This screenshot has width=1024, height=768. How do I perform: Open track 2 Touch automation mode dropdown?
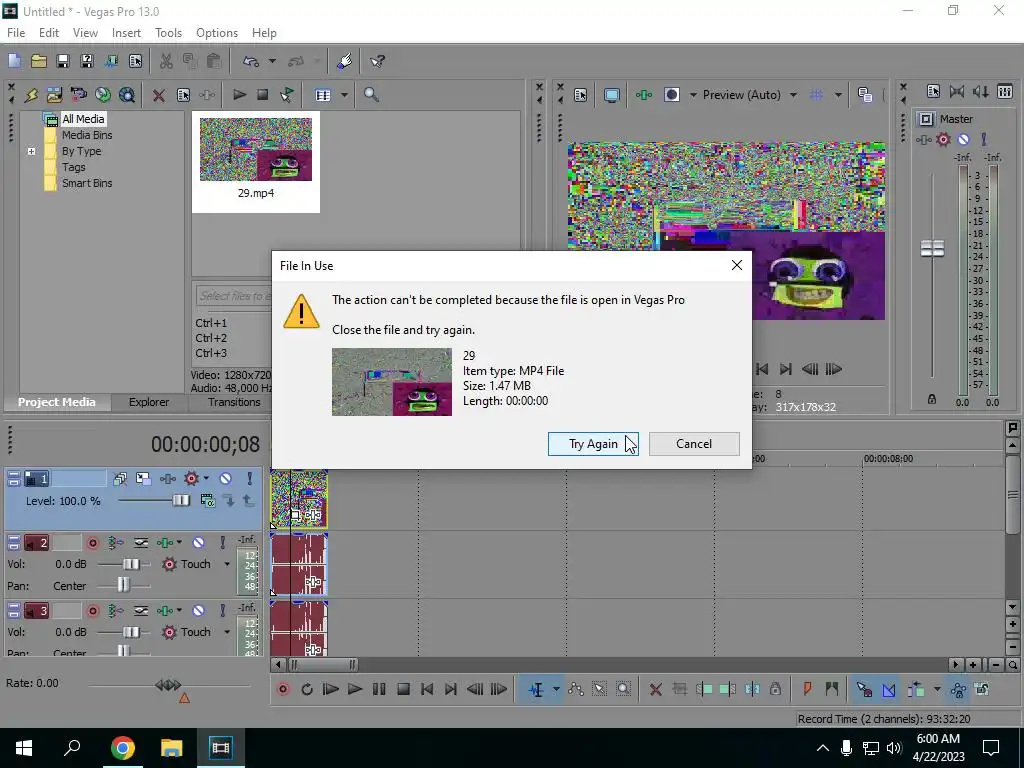click(x=227, y=564)
